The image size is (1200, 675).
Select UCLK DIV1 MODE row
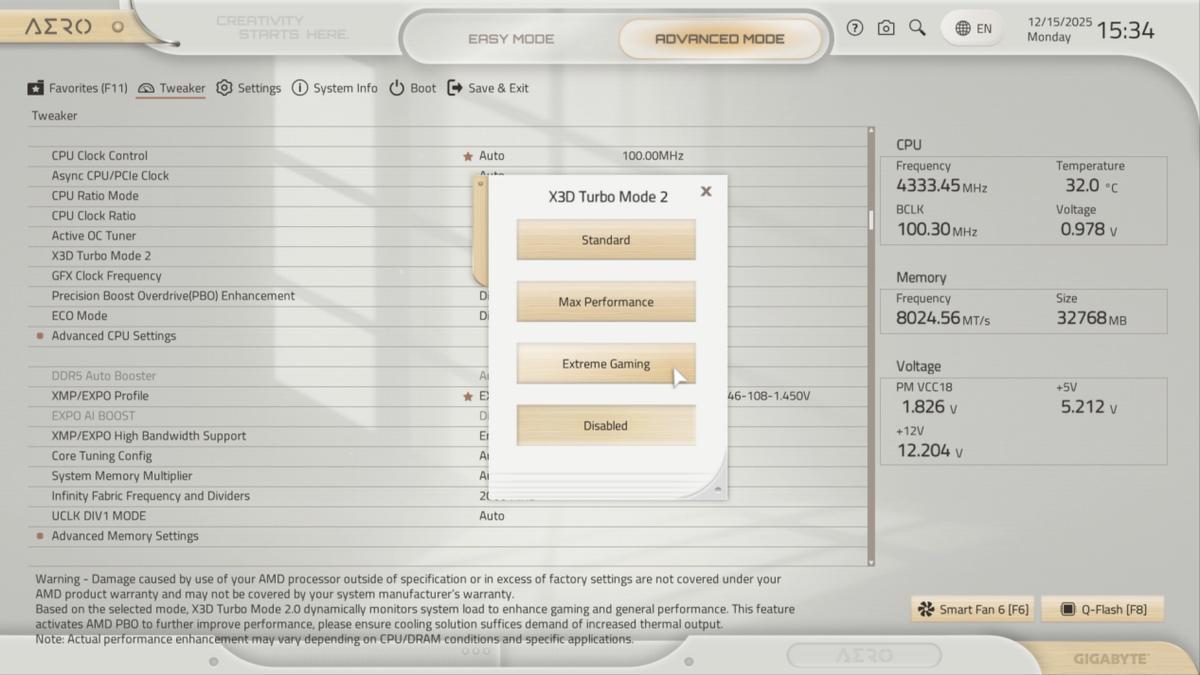tap(448, 516)
